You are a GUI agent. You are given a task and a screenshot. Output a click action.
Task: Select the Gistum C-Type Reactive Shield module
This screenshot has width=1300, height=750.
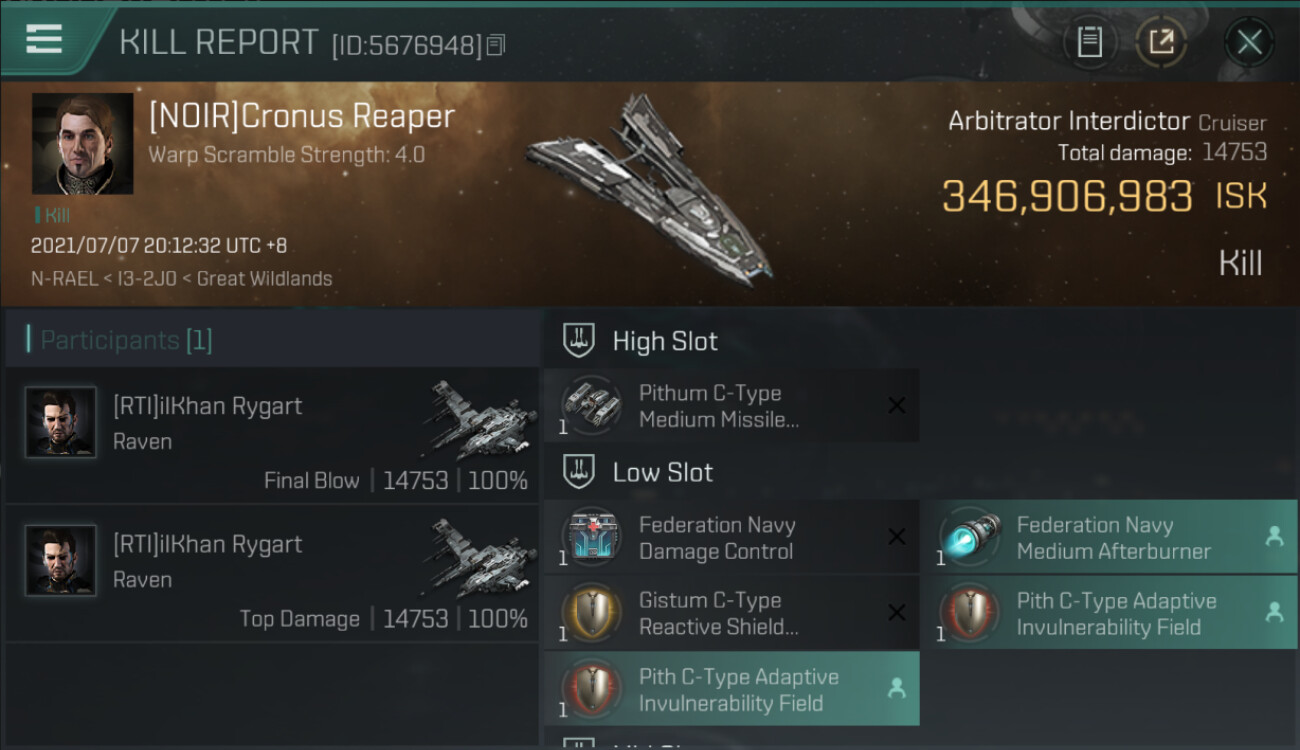[x=731, y=613]
